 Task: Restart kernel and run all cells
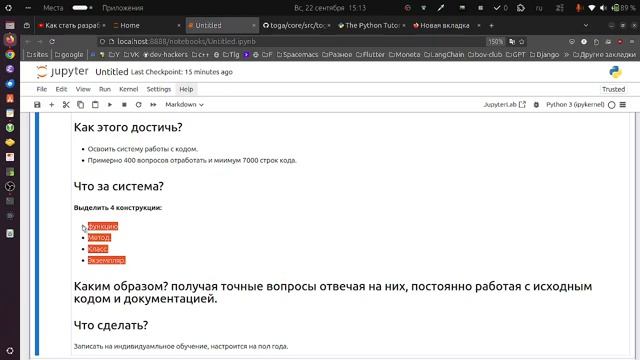153,105
